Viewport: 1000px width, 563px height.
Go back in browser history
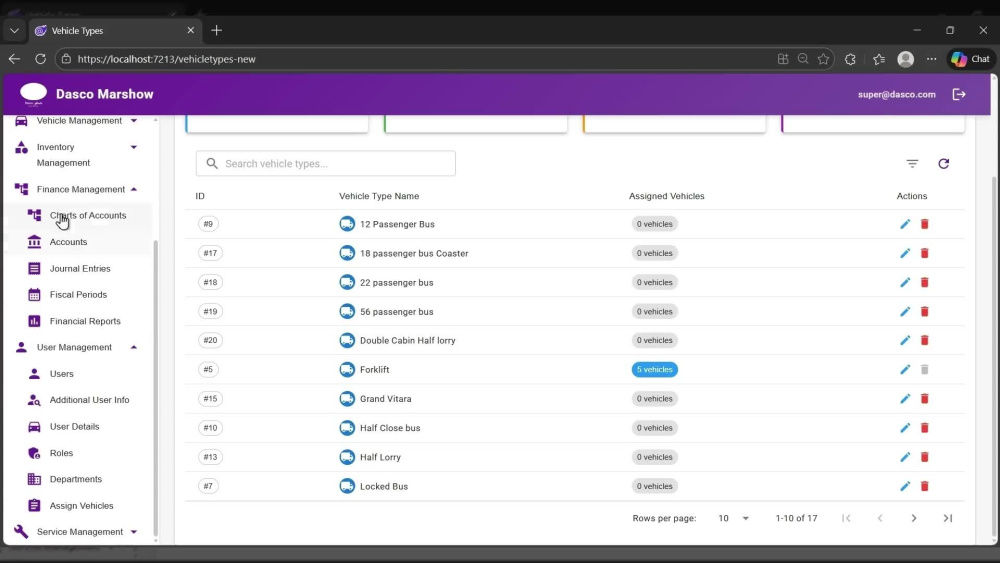(14, 59)
